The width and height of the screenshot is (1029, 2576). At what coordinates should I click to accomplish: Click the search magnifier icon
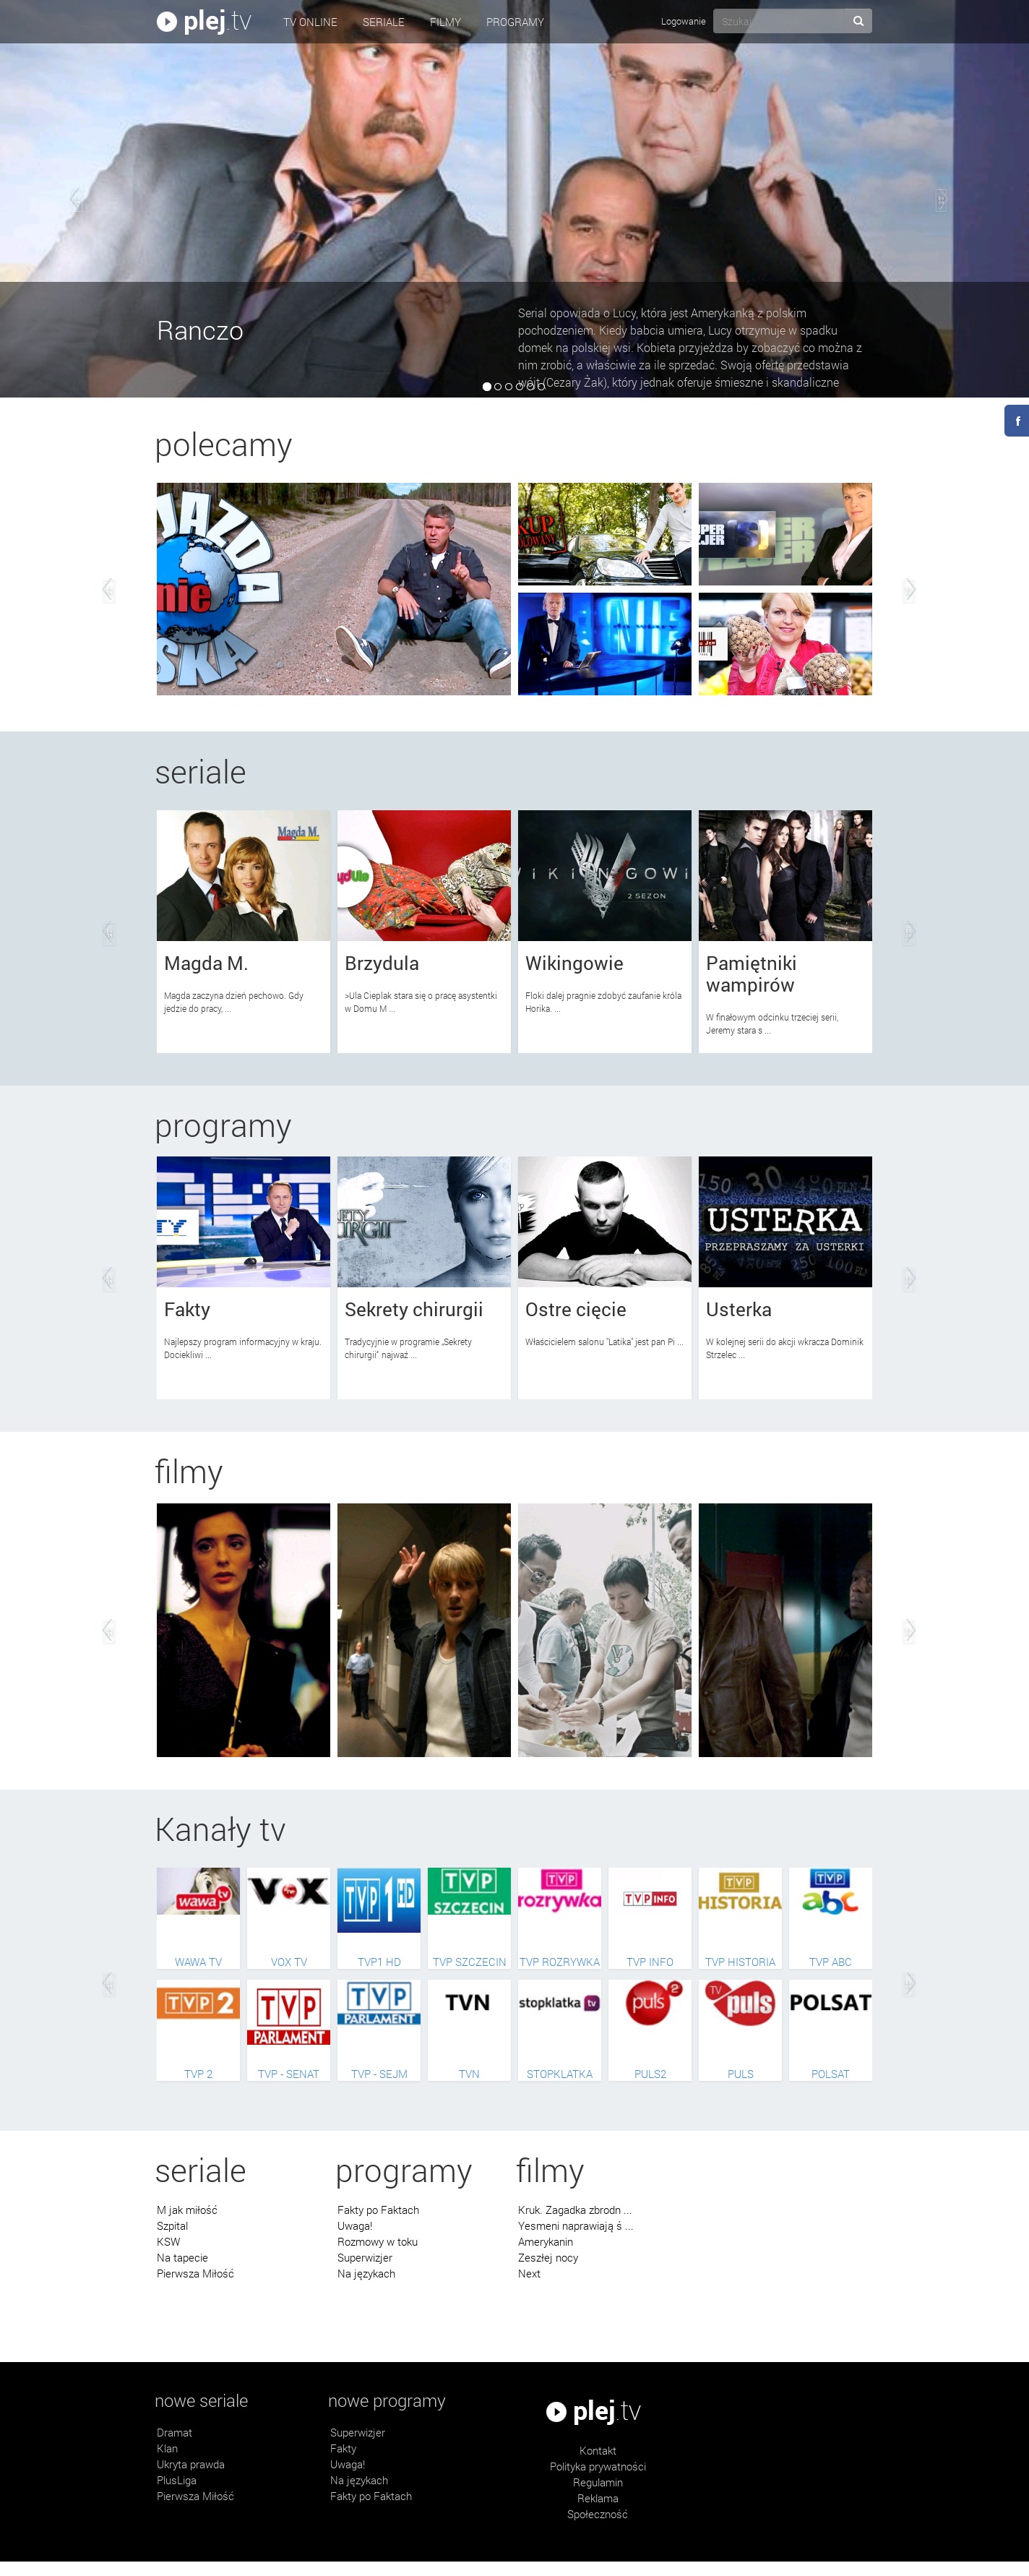(x=857, y=21)
